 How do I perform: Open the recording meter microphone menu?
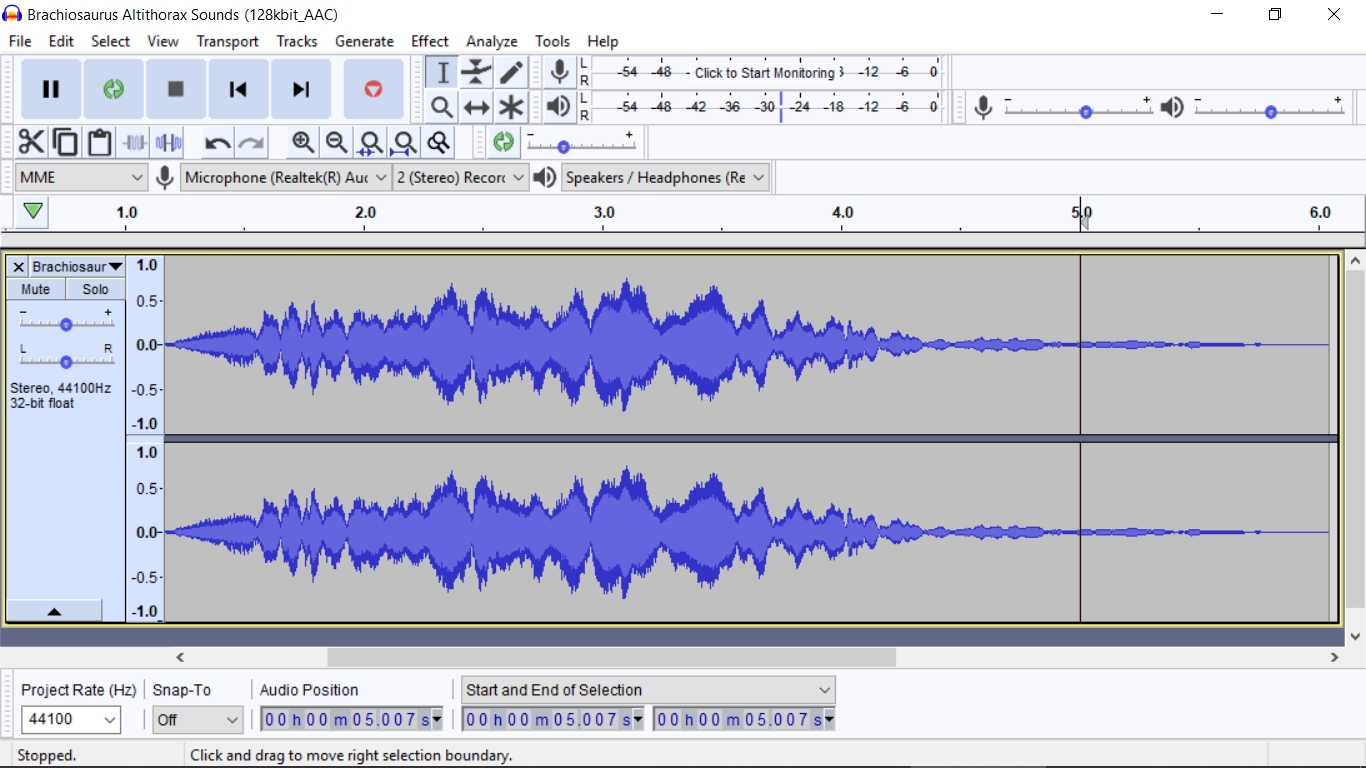click(560, 72)
